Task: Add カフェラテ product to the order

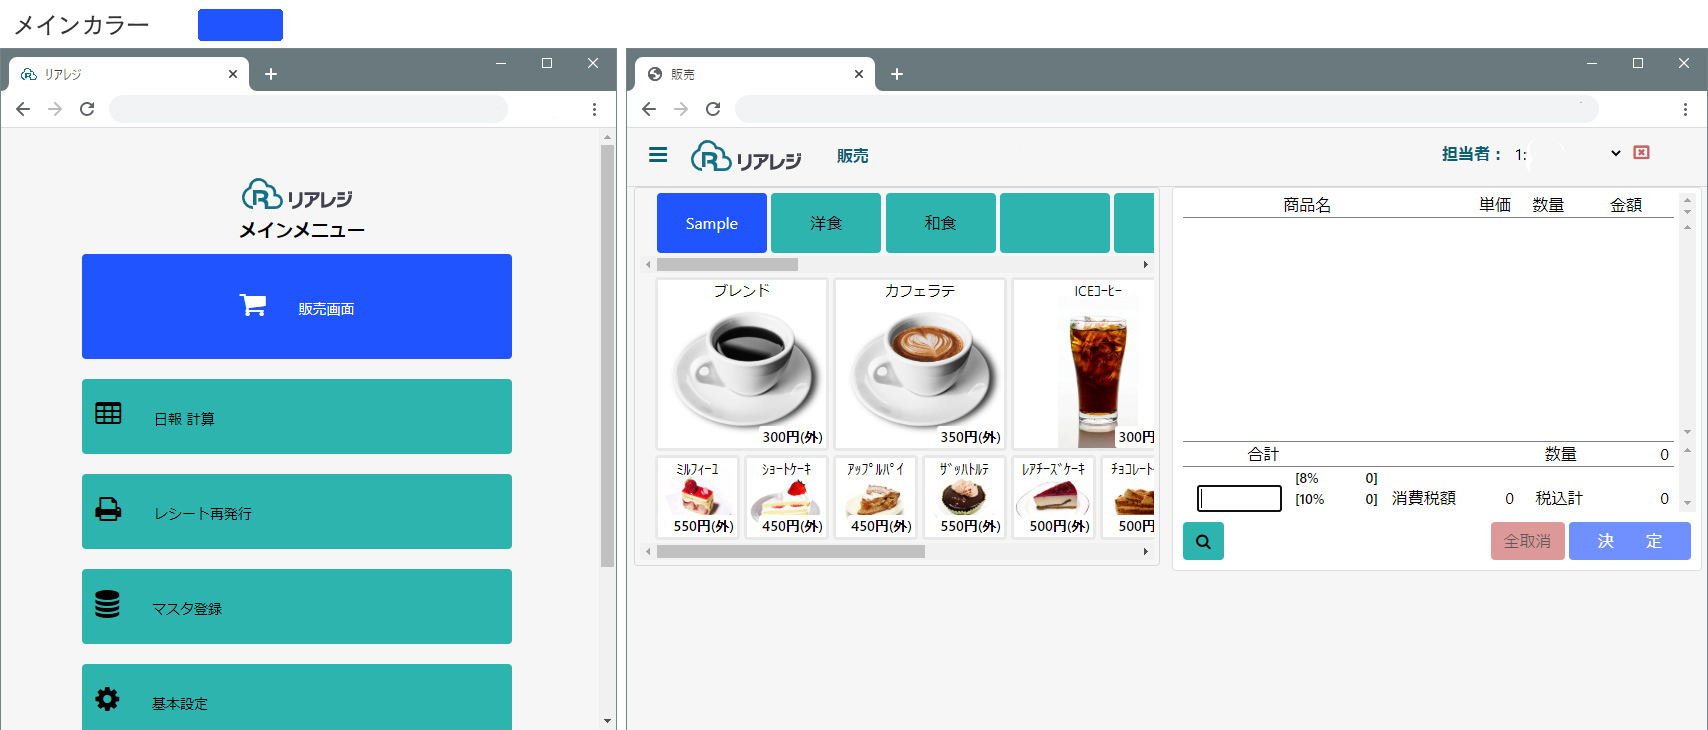Action: 920,364
